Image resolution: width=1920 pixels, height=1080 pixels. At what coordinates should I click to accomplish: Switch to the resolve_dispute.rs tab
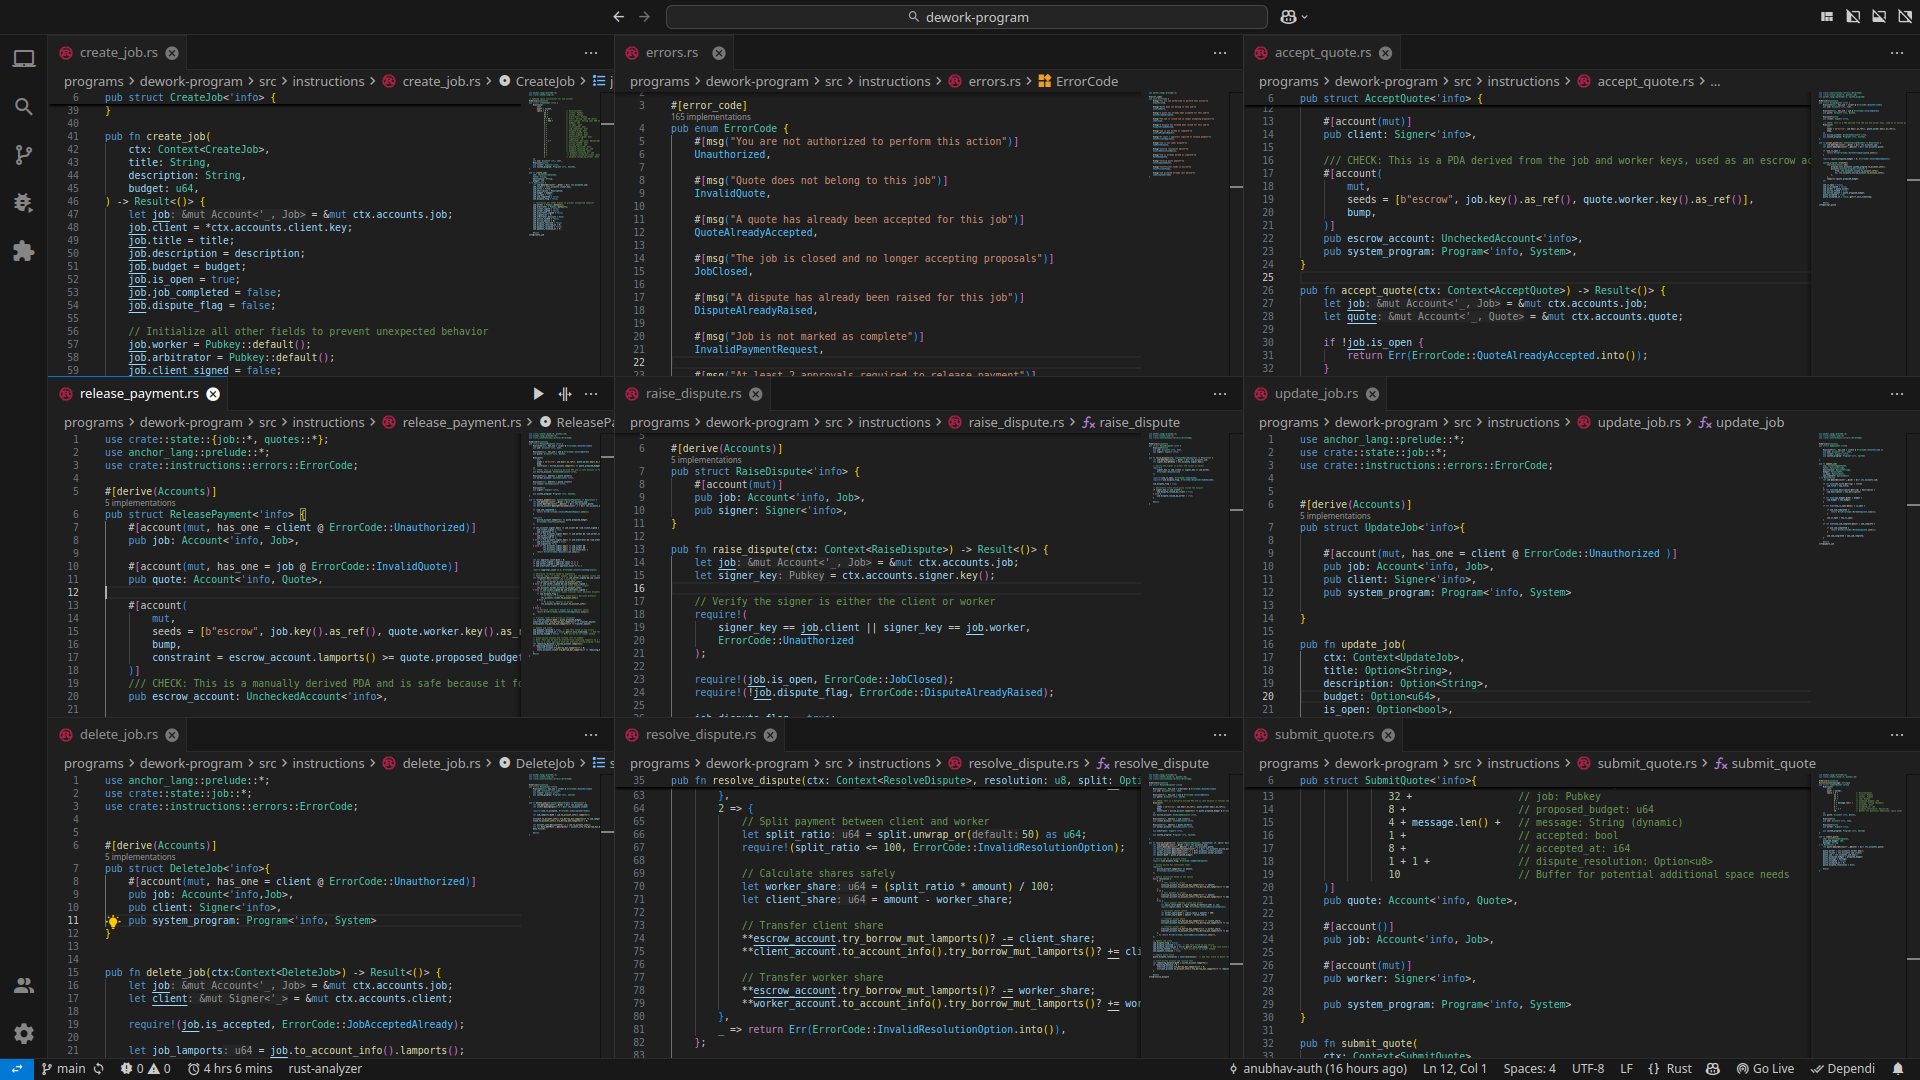(x=700, y=735)
